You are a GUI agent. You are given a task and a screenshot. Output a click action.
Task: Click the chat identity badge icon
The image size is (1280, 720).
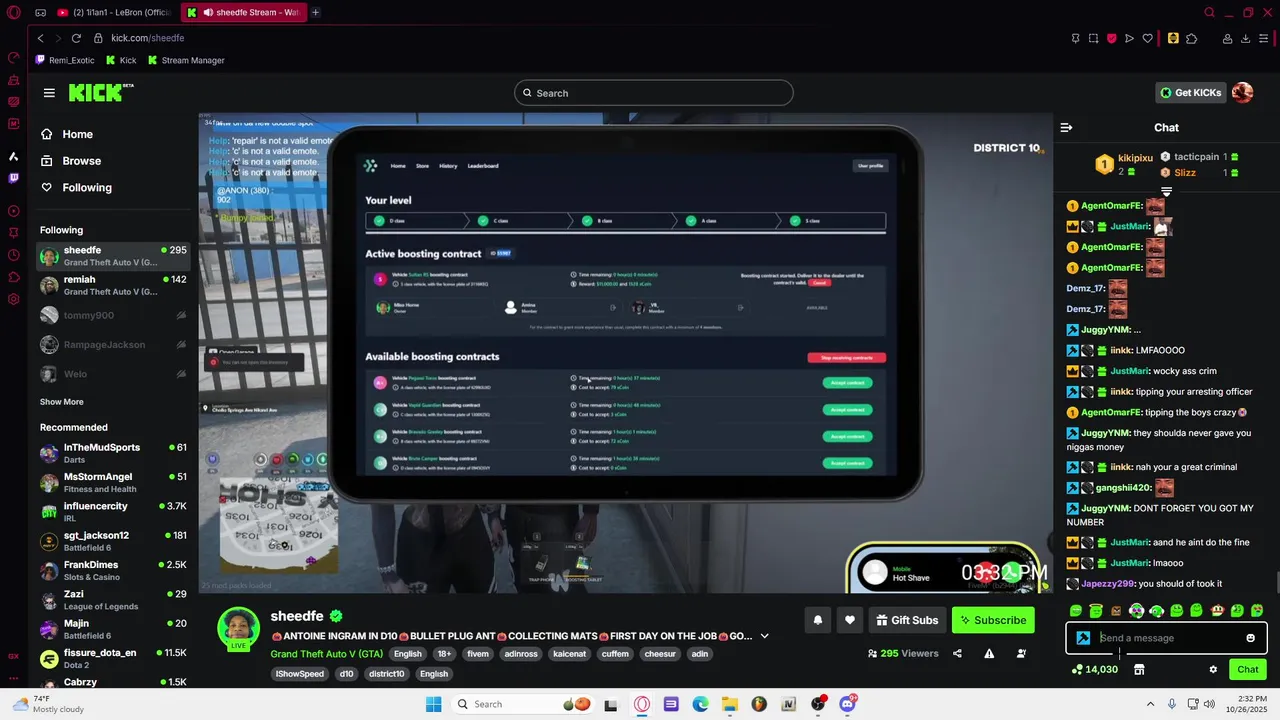(1083, 638)
